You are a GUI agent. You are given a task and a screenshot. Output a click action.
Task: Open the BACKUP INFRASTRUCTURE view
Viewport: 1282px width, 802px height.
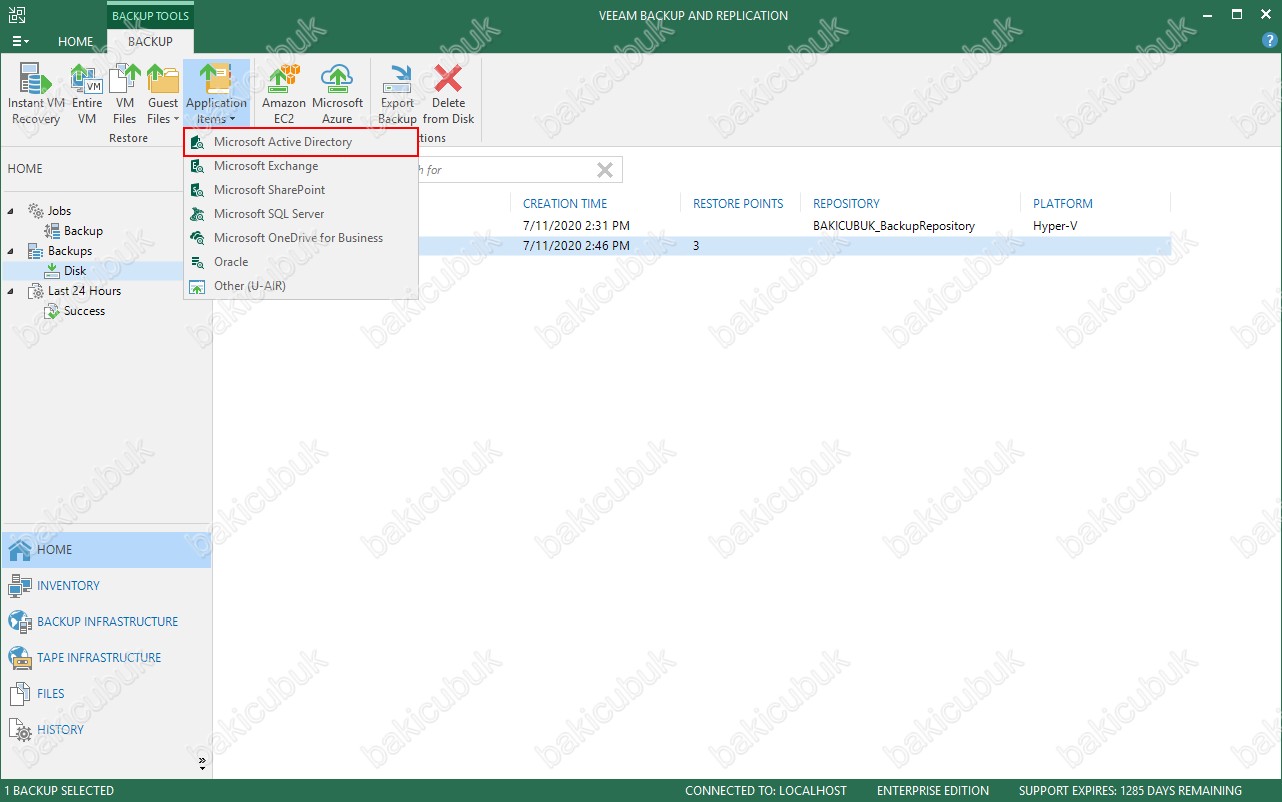tap(106, 622)
